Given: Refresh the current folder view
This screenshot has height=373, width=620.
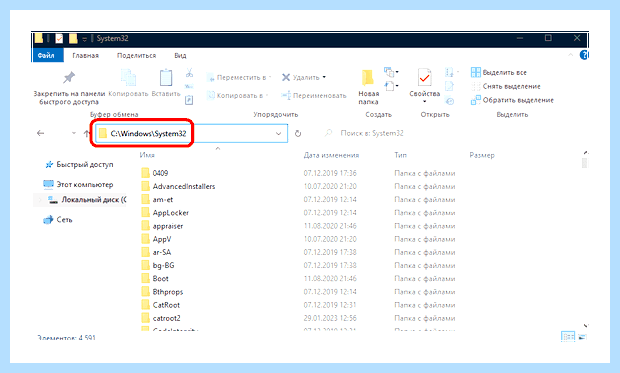Looking at the screenshot, I should (x=298, y=134).
